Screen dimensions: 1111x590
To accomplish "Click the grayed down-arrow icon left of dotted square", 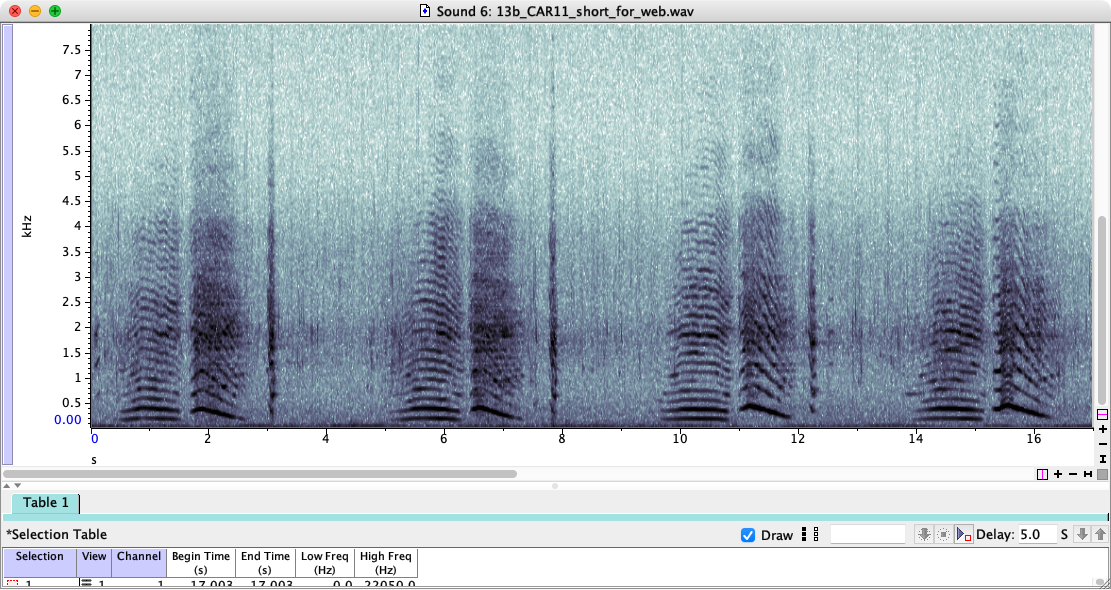I will pos(923,535).
